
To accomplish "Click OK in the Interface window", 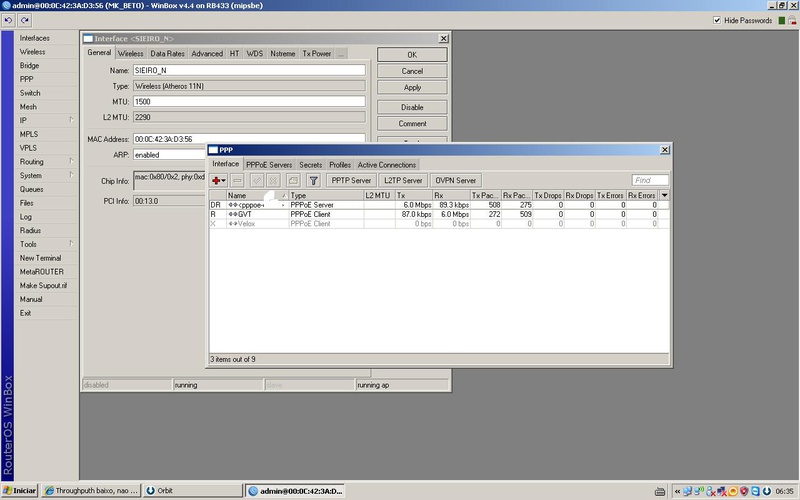I will 412,55.
